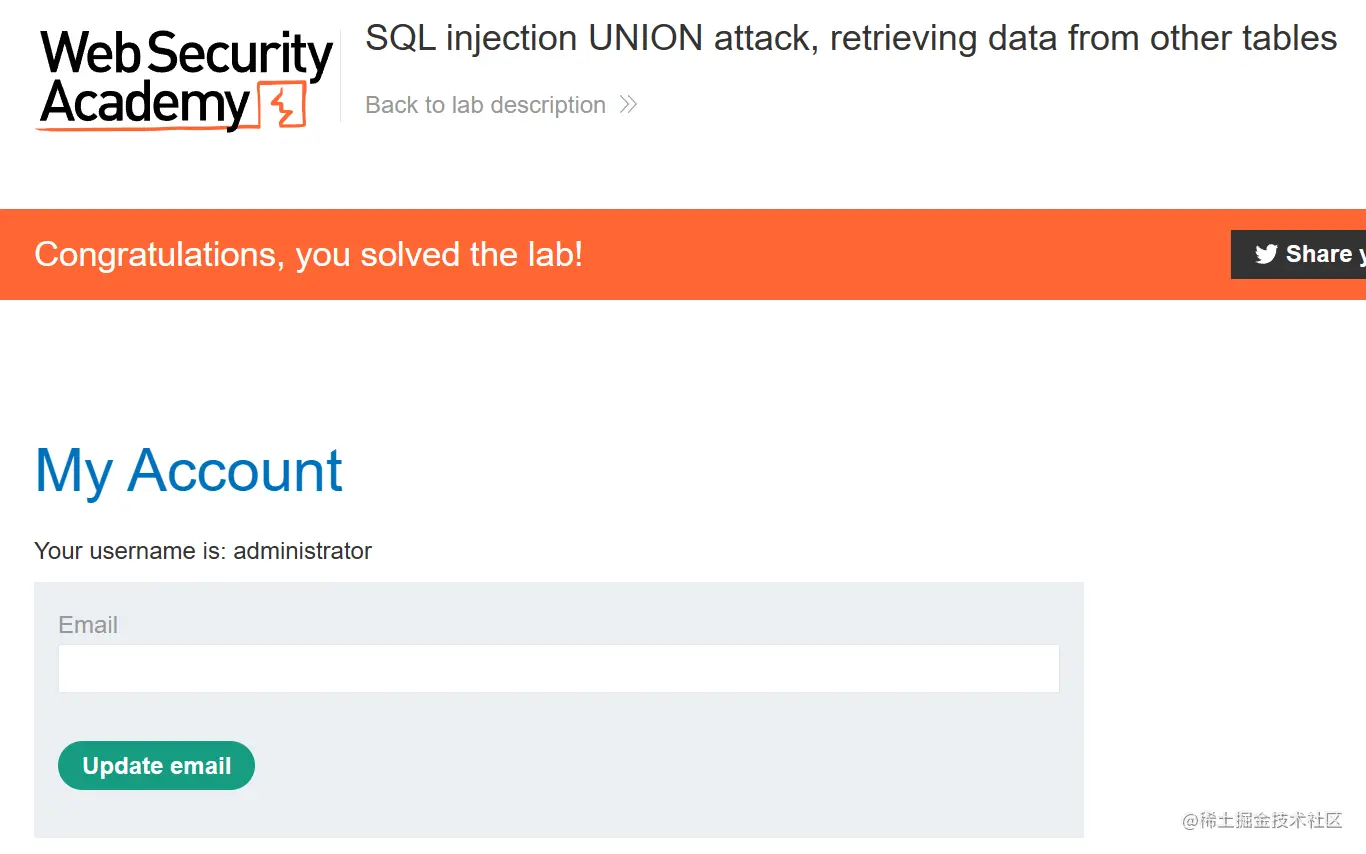Image resolution: width=1366 pixels, height=854 pixels.
Task: Click the My Account heading
Action: (x=189, y=471)
